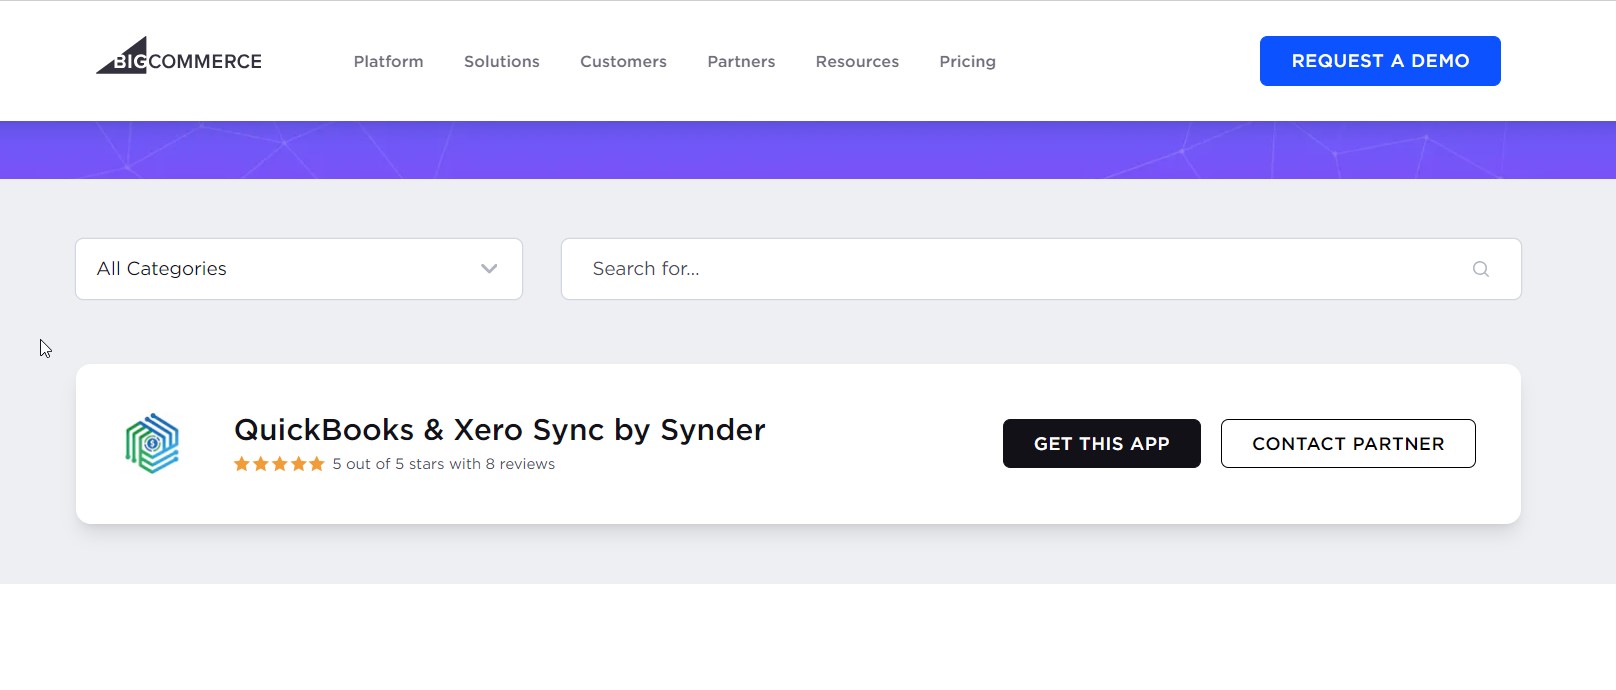
Task: Expand categories using the chevron arrow
Action: click(x=489, y=268)
